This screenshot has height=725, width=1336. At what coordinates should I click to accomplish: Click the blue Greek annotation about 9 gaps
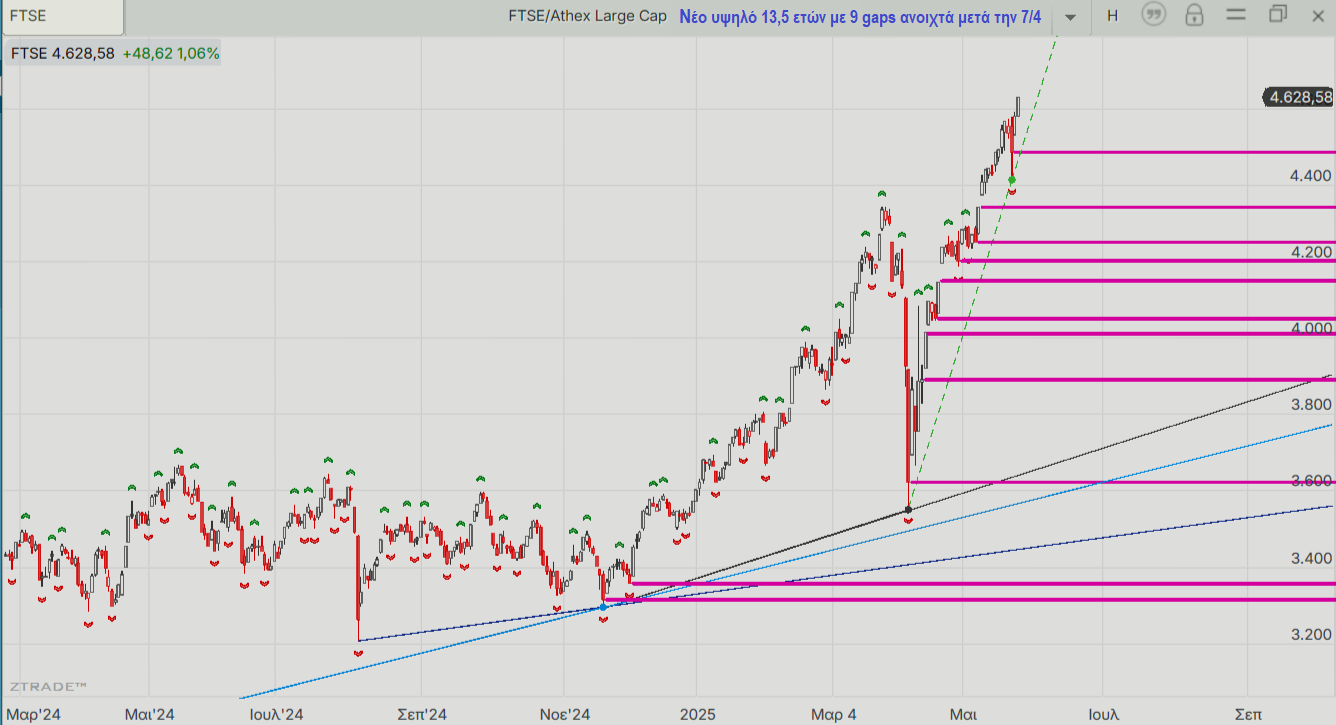pos(861,16)
